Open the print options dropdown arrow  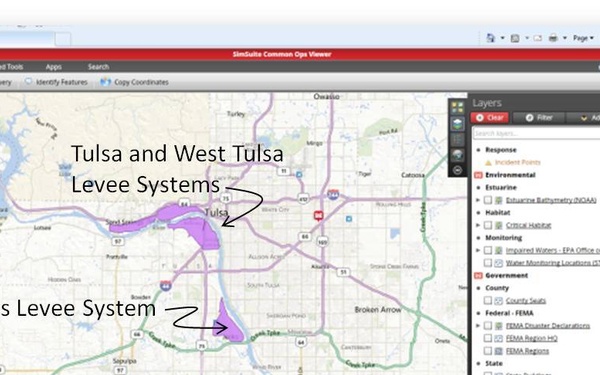tap(564, 38)
